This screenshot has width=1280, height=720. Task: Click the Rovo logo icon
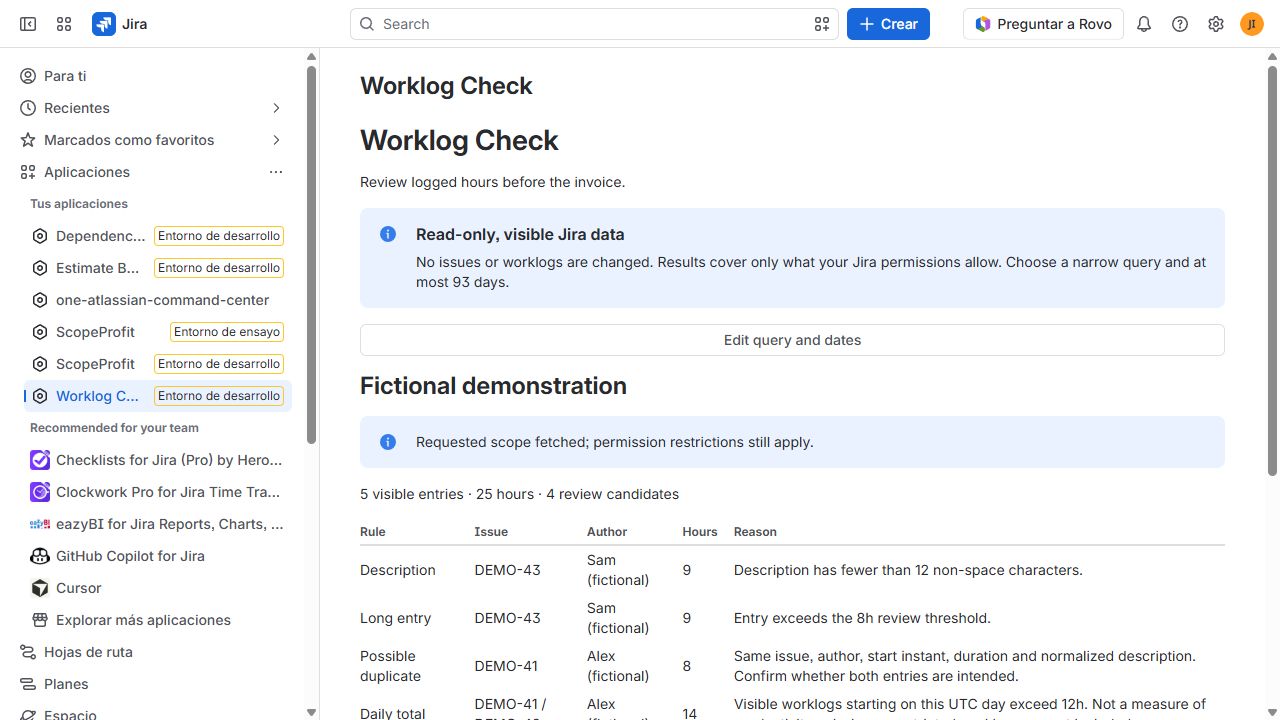(983, 24)
